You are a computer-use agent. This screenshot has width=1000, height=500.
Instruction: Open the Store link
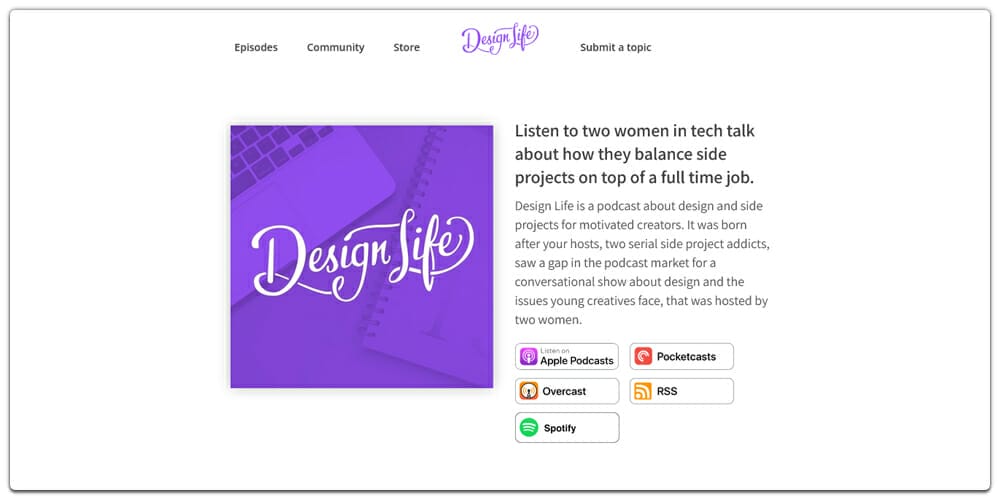click(x=406, y=47)
